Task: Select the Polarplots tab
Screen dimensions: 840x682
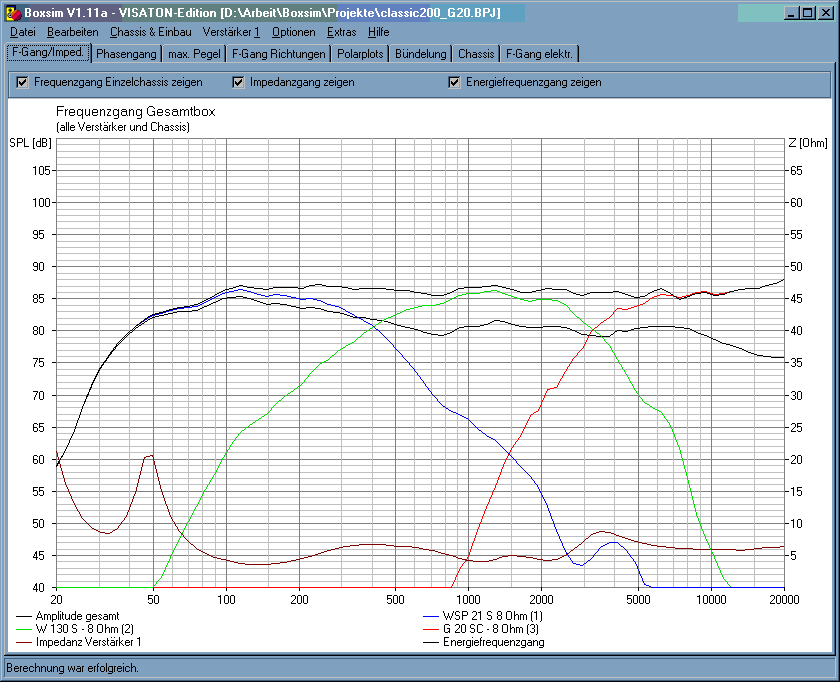Action: pyautogui.click(x=360, y=54)
